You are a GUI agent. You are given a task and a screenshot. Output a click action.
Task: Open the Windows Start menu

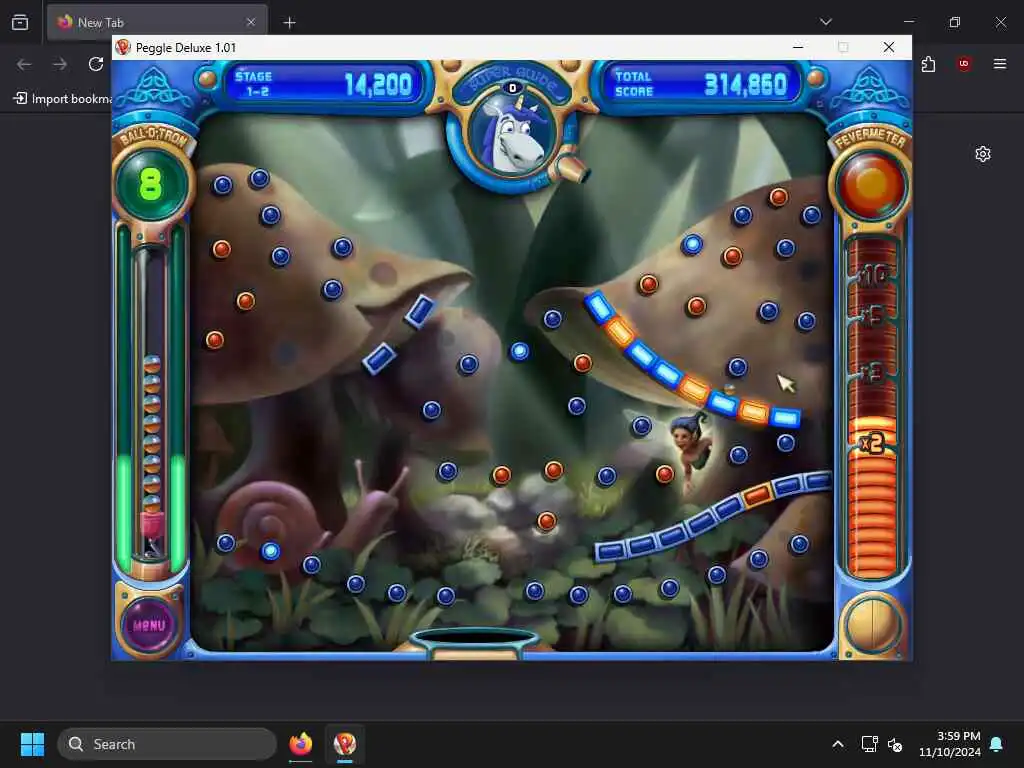tap(32, 744)
